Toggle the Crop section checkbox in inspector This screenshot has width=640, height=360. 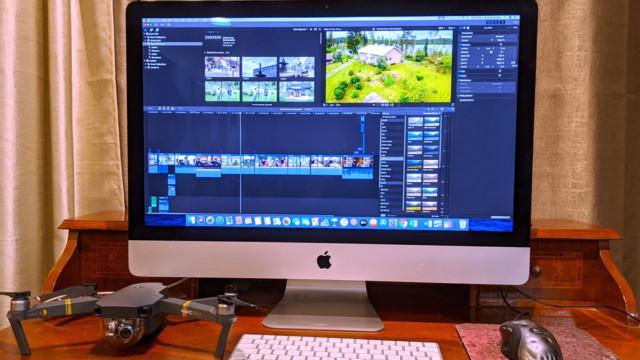pyautogui.click(x=500, y=71)
